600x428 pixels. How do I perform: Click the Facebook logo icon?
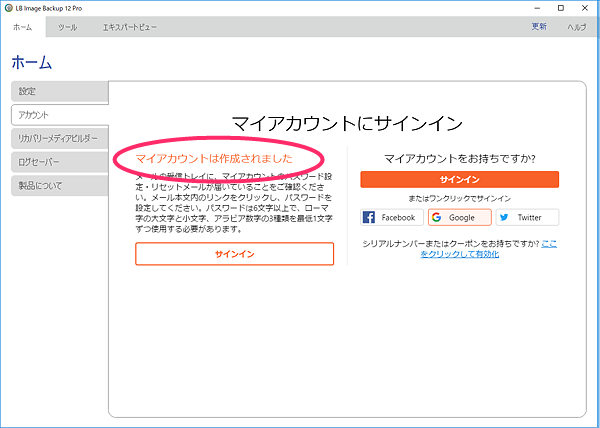pos(368,217)
